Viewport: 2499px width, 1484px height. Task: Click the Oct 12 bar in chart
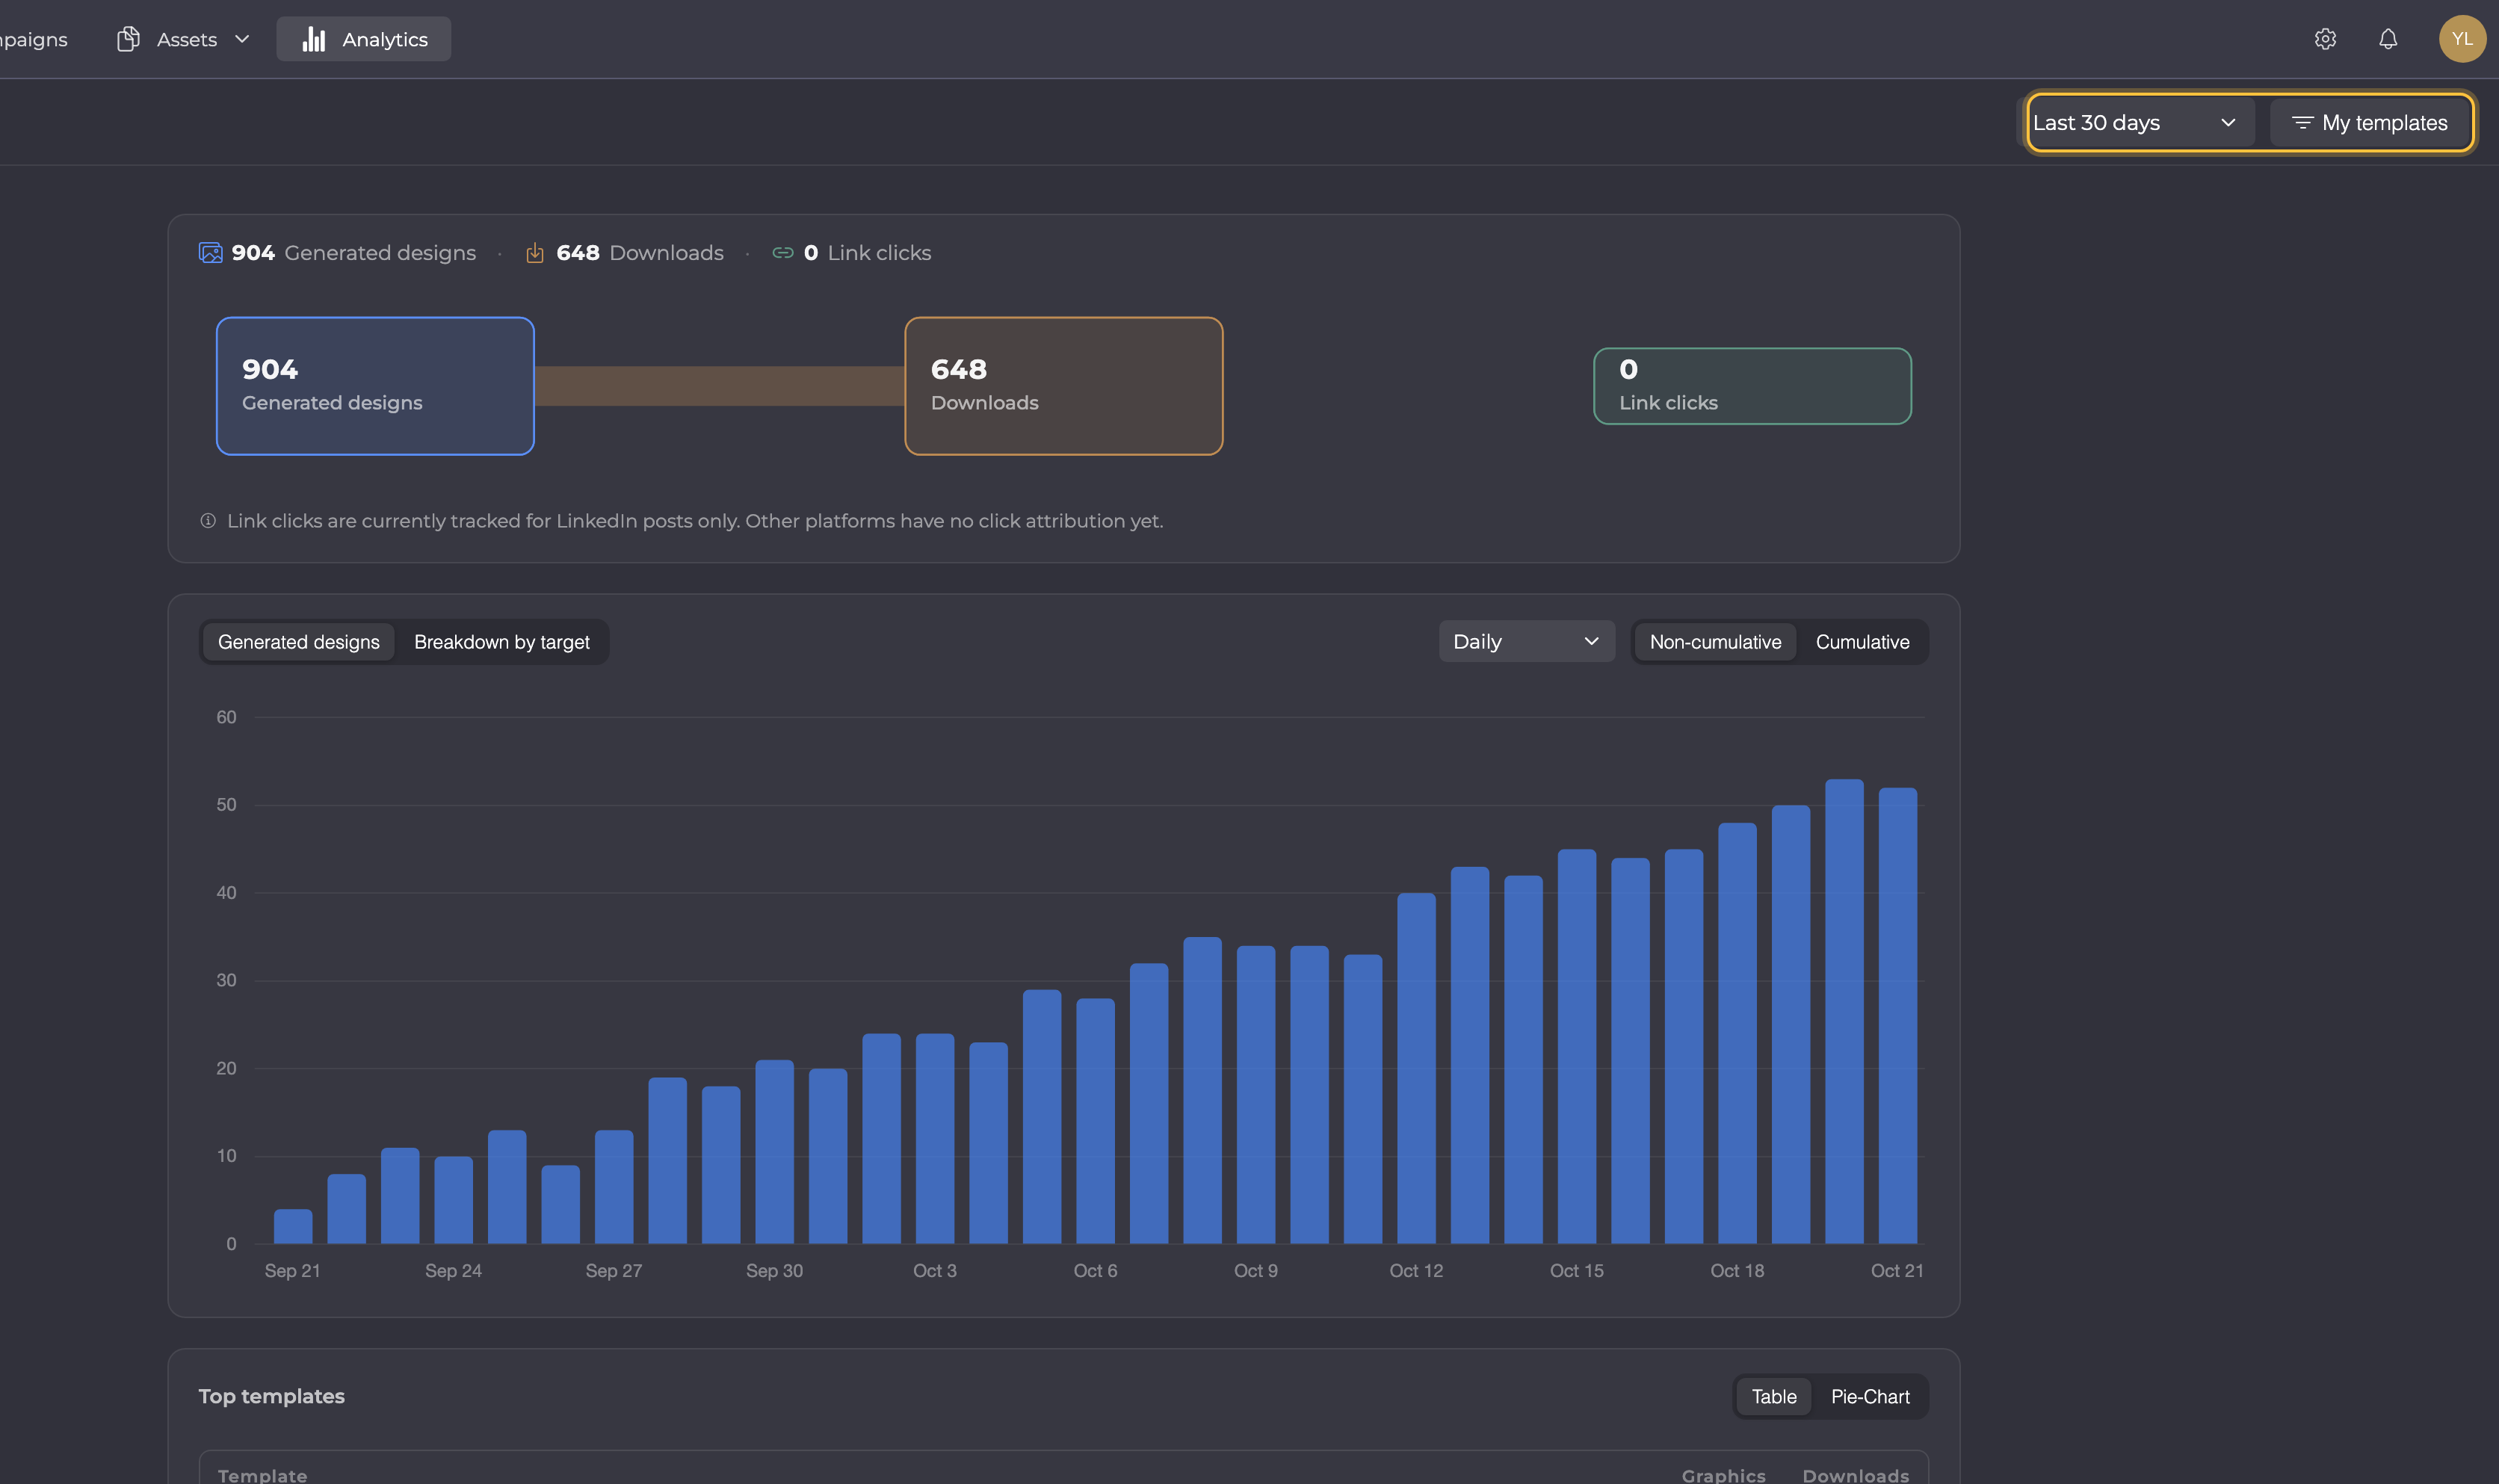(1416, 1068)
